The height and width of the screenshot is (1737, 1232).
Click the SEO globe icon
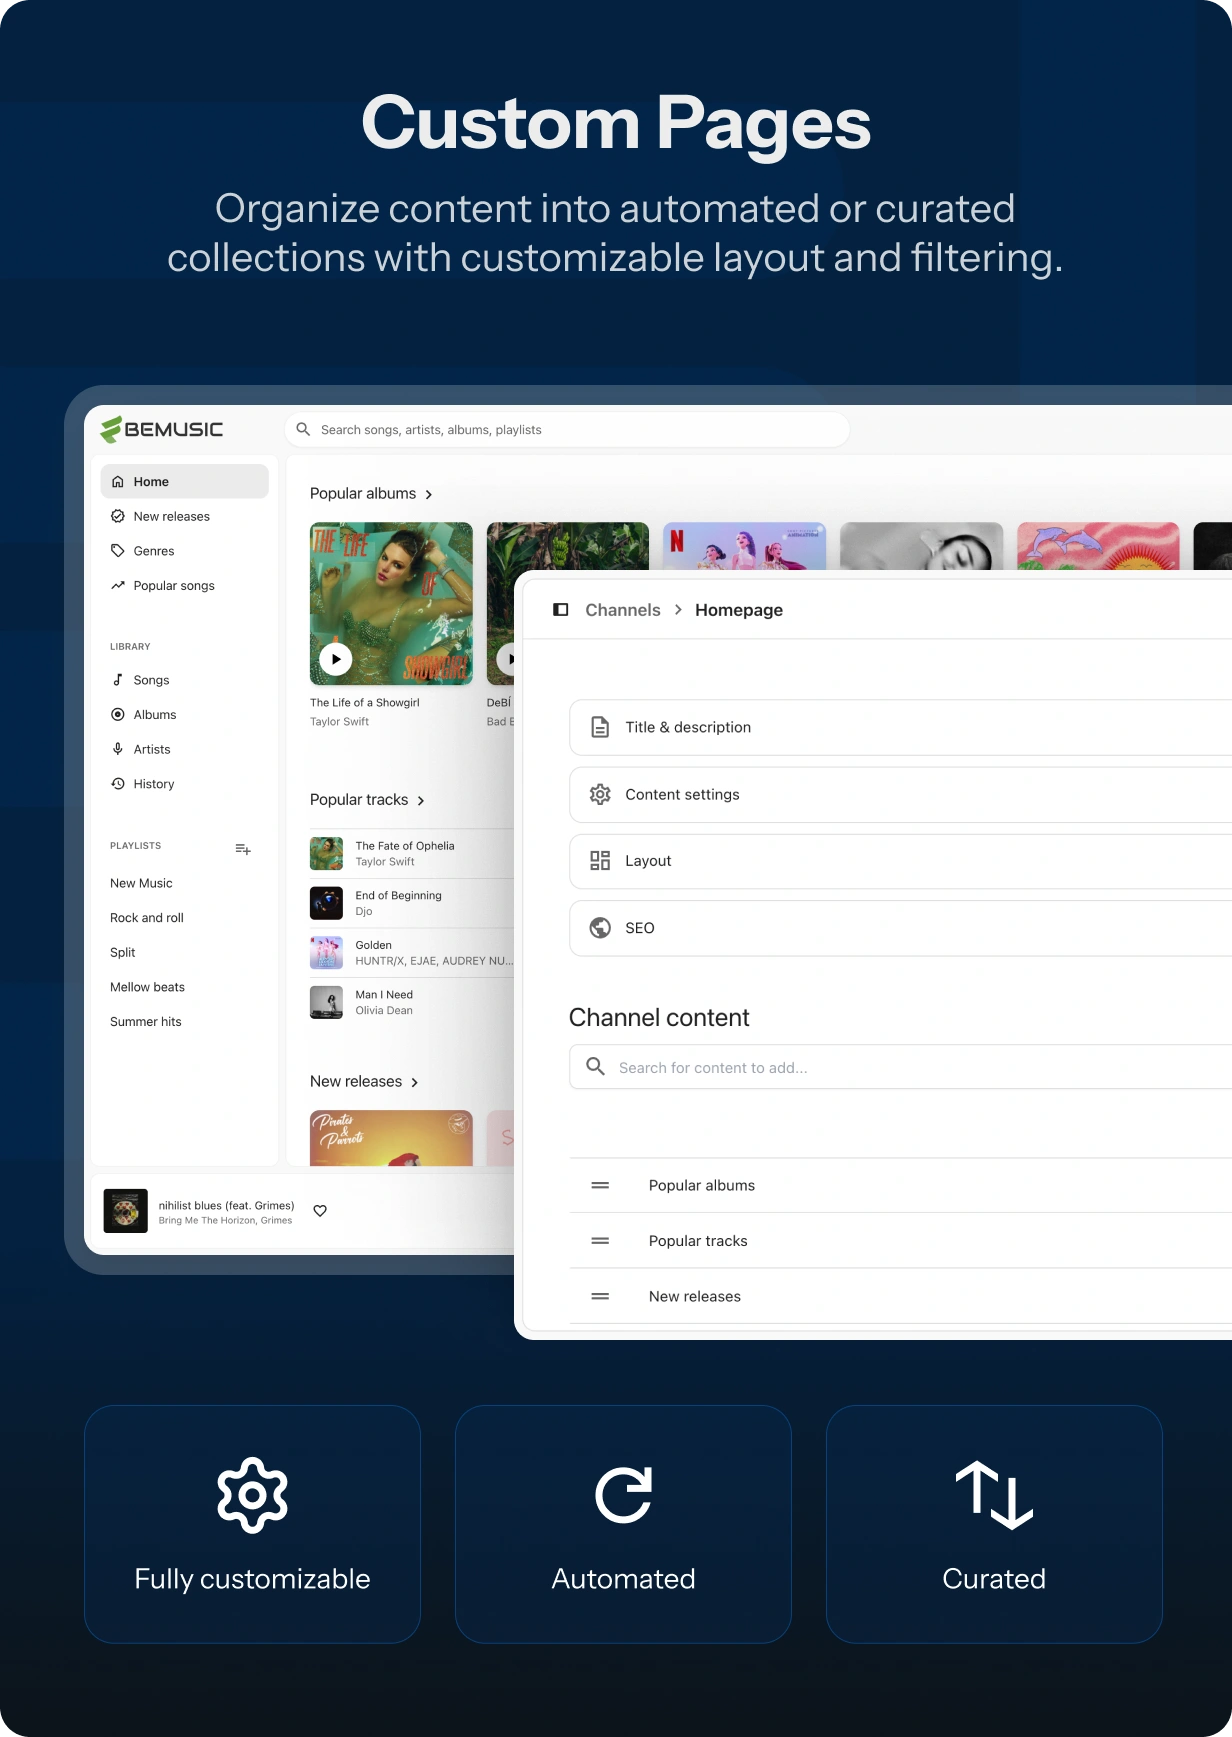600,928
